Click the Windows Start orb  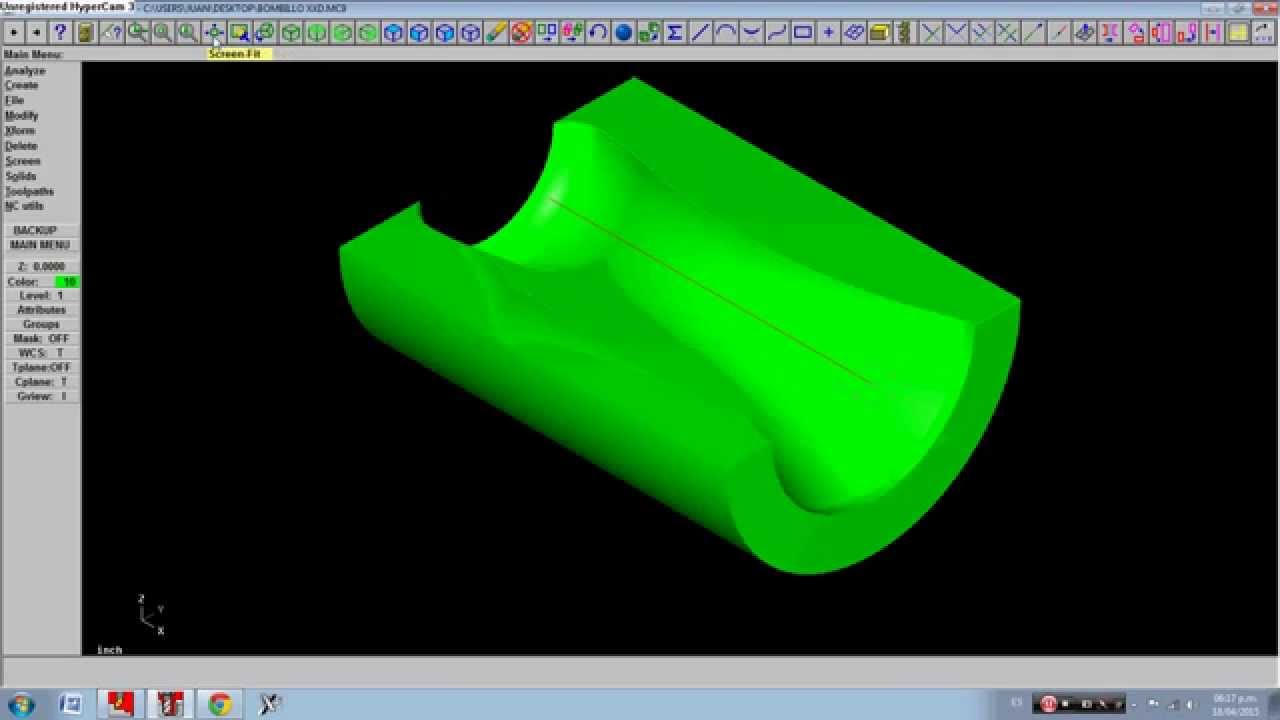(22, 704)
